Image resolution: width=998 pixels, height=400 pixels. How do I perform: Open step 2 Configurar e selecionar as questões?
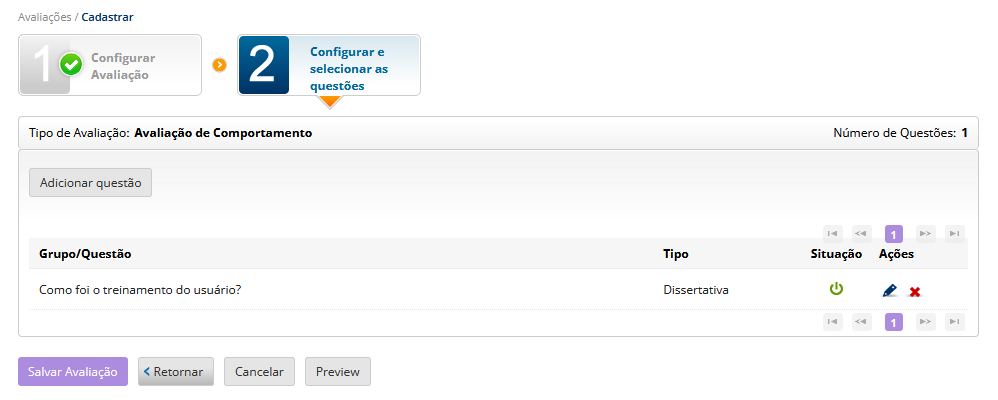pyautogui.click(x=329, y=65)
